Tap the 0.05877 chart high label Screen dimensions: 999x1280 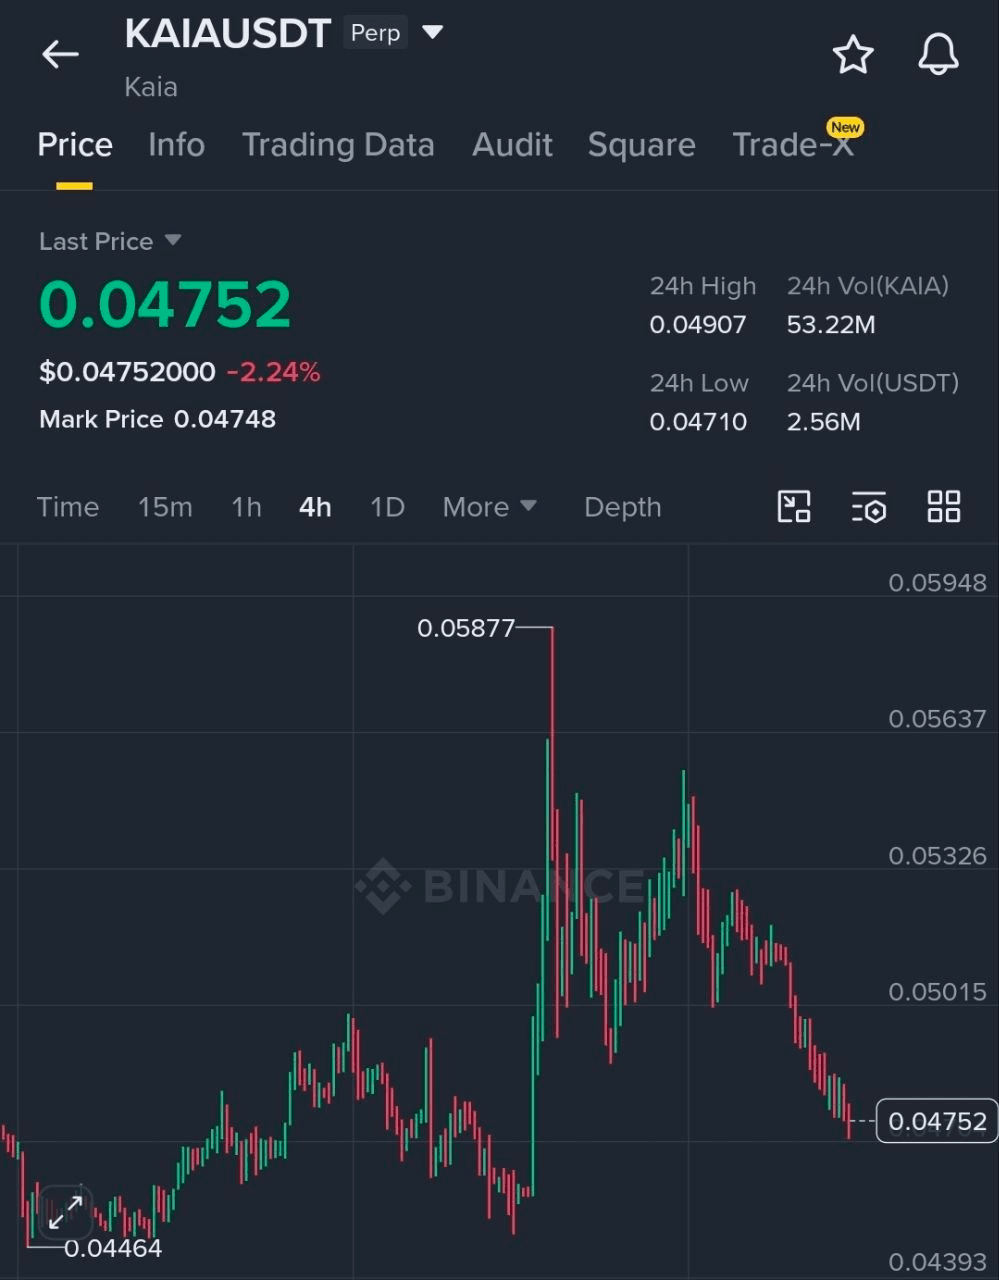(x=465, y=628)
